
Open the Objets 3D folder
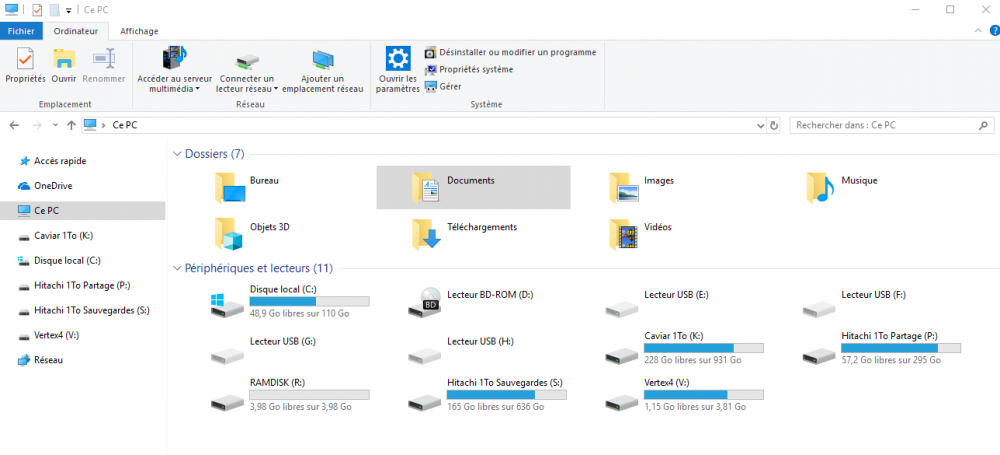point(229,233)
